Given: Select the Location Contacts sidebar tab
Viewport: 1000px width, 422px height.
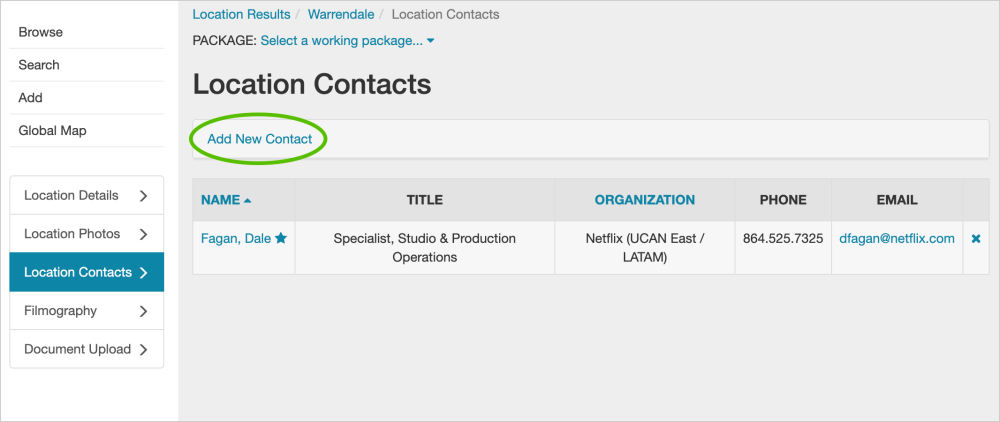Looking at the screenshot, I should point(78,272).
